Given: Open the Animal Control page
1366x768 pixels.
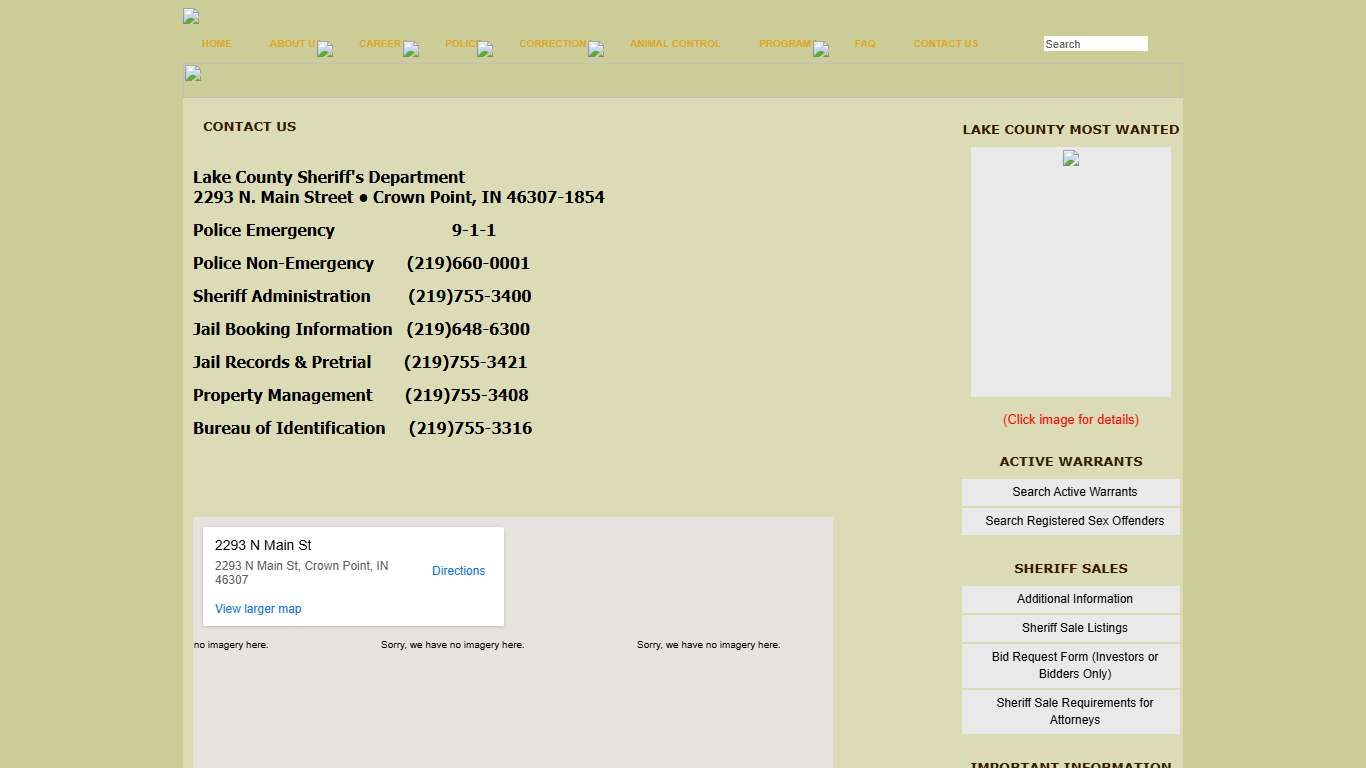Looking at the screenshot, I should click(675, 44).
